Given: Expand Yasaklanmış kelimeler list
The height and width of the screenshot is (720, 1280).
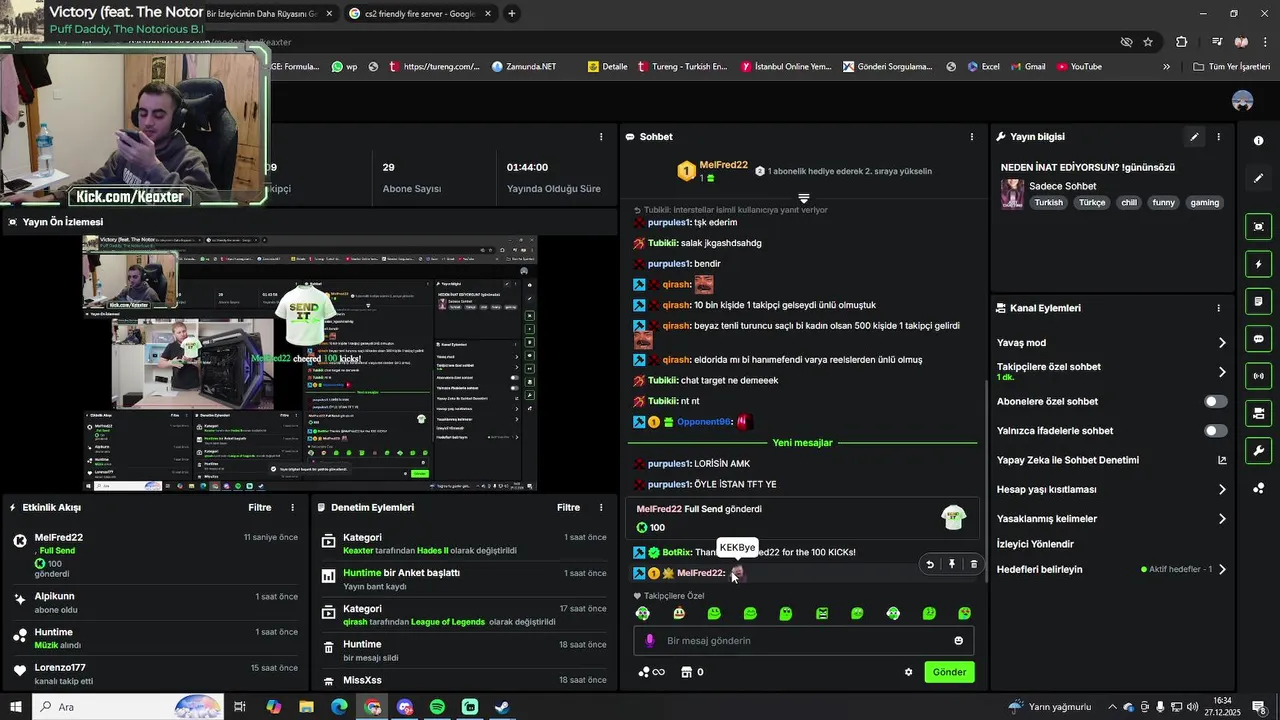Looking at the screenshot, I should [1222, 519].
